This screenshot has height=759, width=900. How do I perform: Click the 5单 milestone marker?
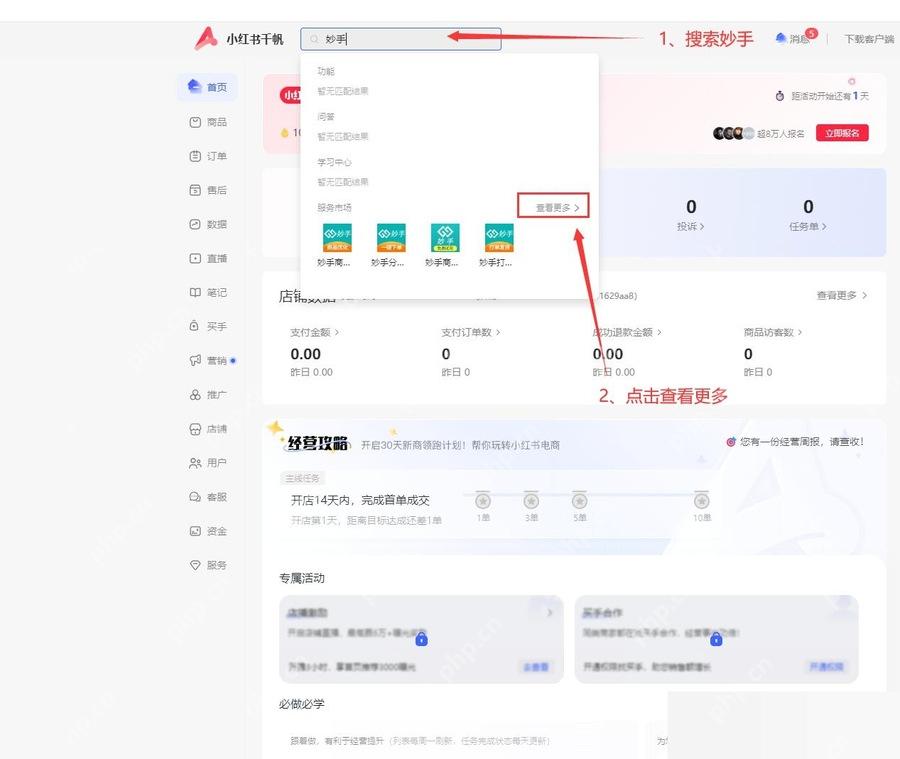tap(579, 501)
